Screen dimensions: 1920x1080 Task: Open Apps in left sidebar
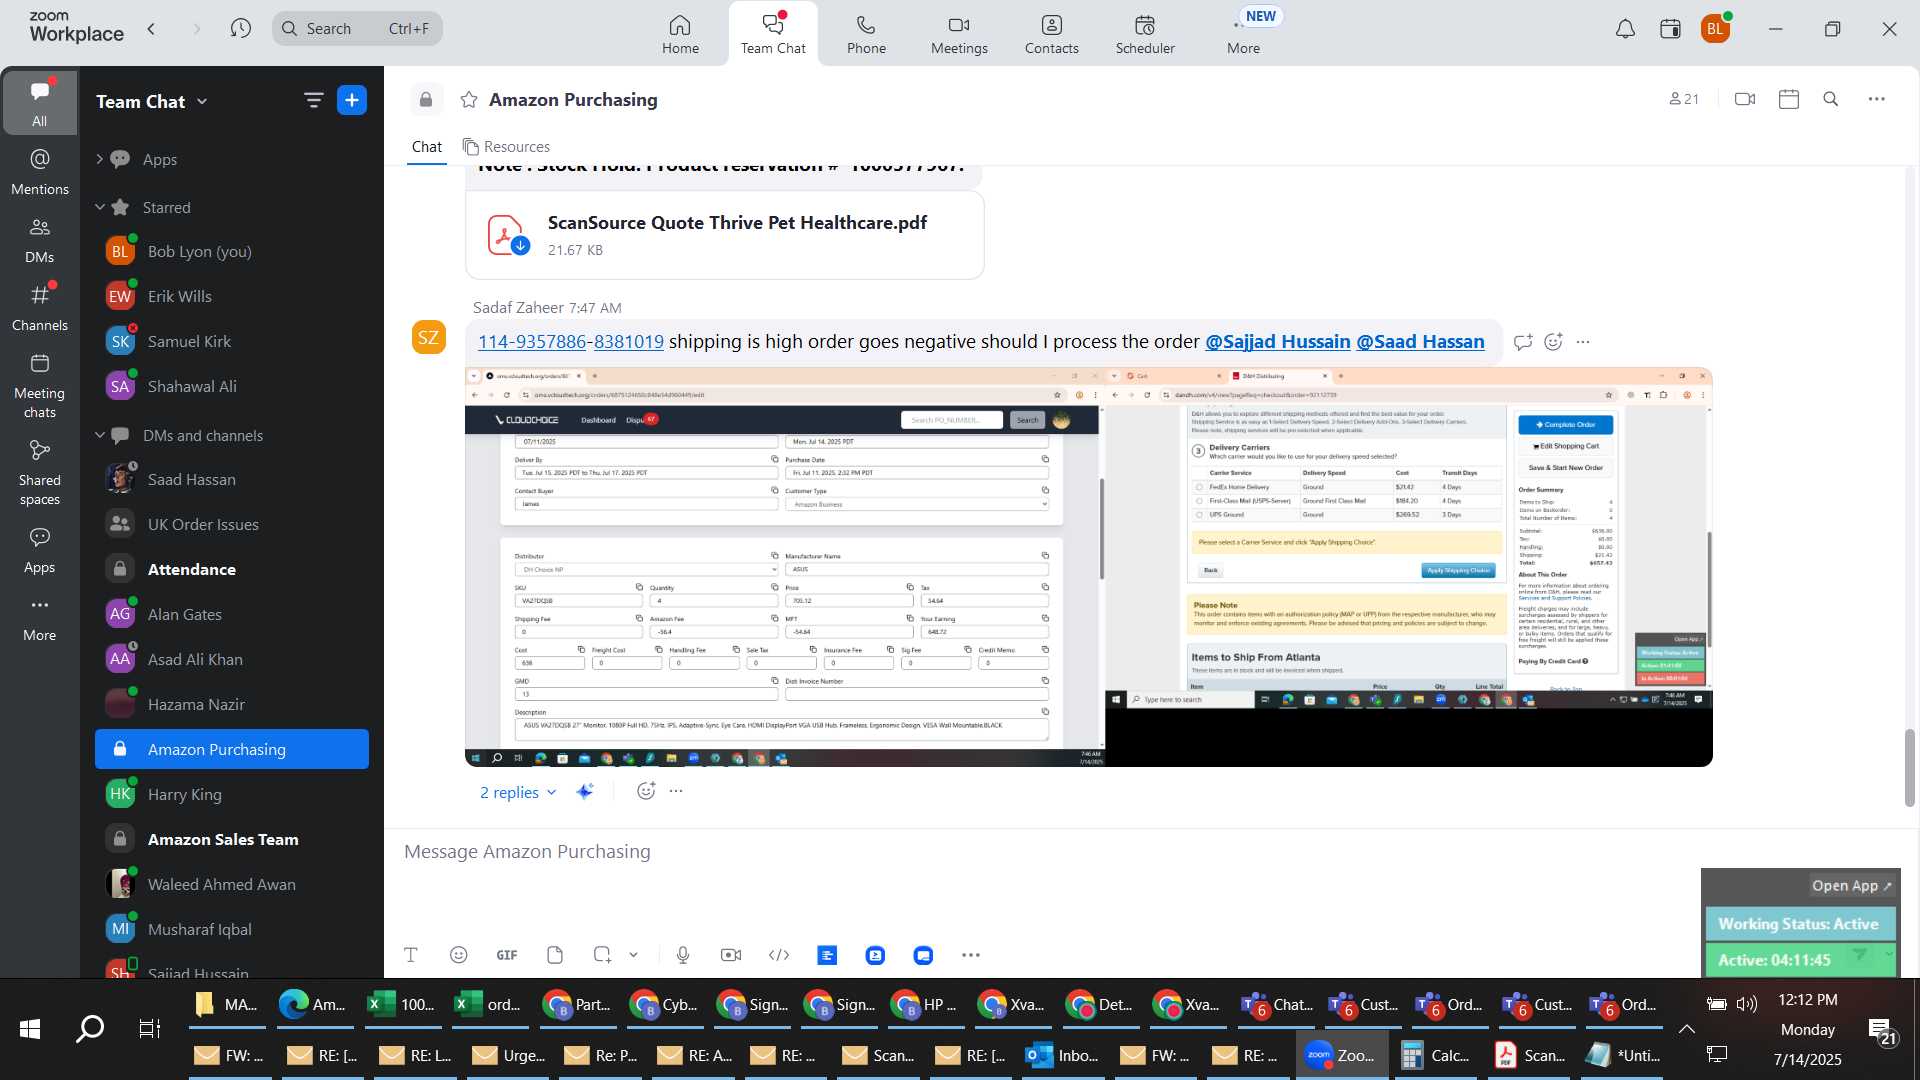click(39, 550)
